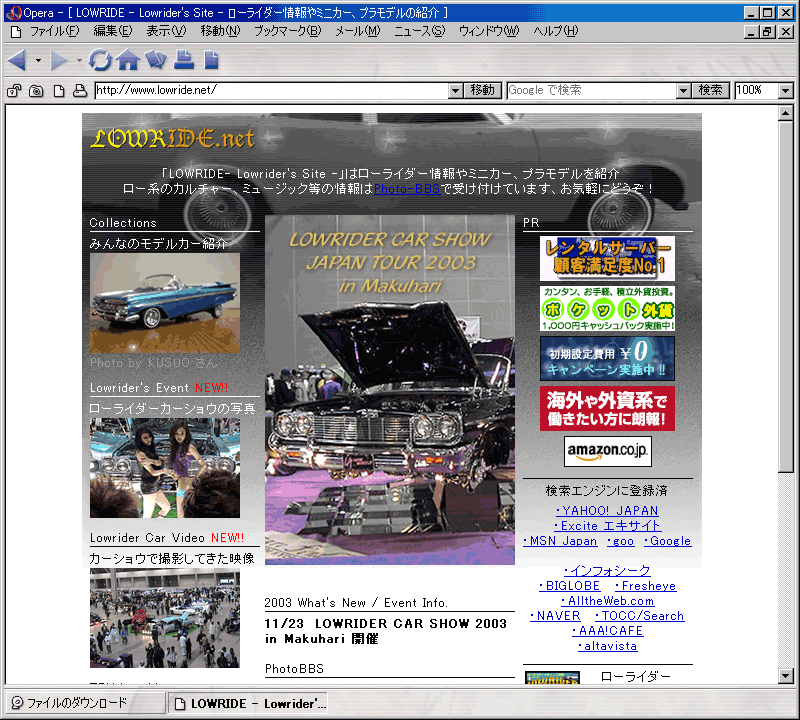
Task: Open the car show models photo thumbnail
Action: (x=165, y=468)
